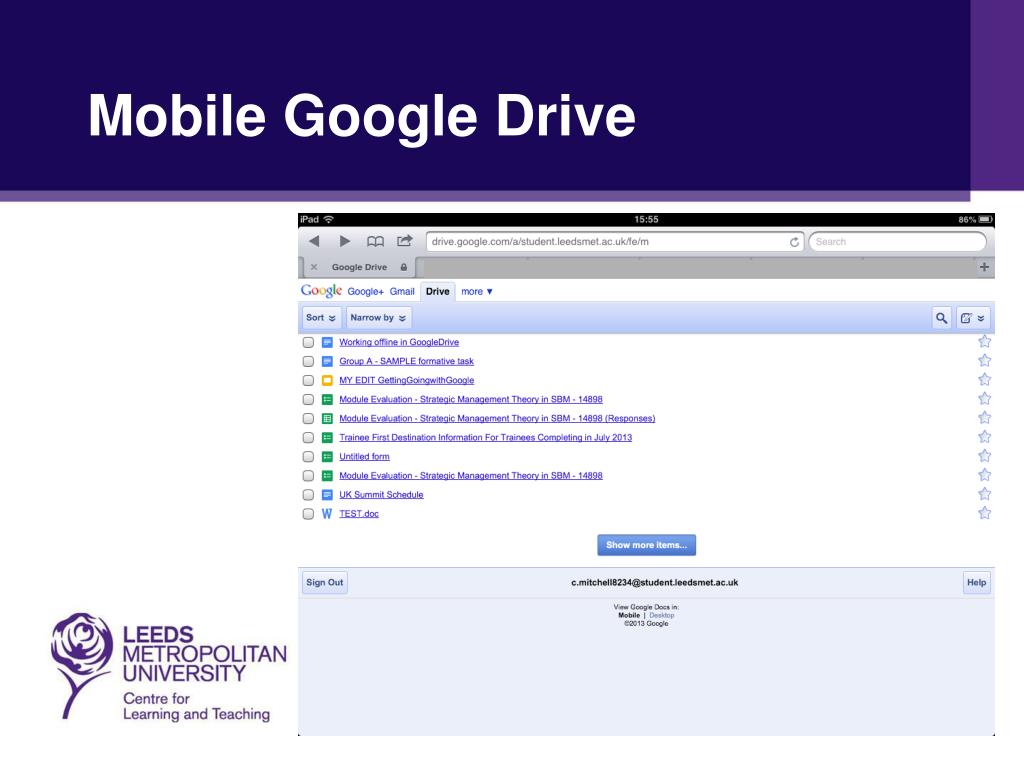Screen dimensions: 1024x768
Task: Tap the browser forward arrow
Action: (344, 241)
